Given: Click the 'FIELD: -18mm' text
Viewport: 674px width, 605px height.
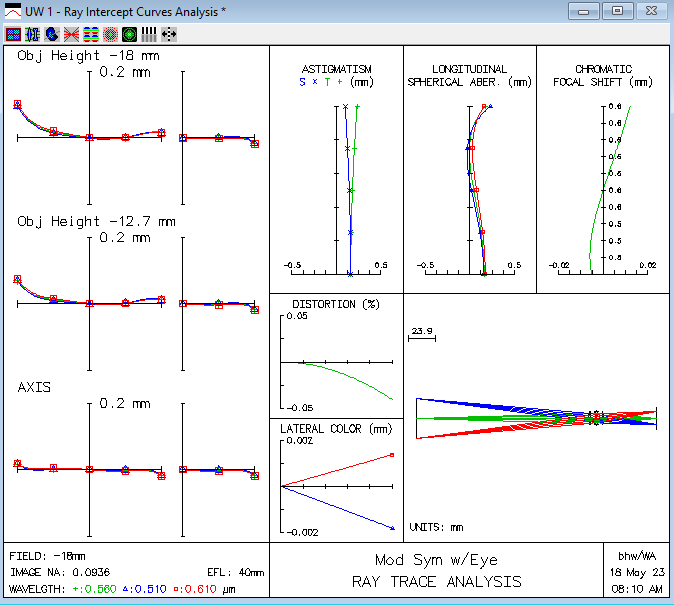Looking at the screenshot, I should 47,556.
